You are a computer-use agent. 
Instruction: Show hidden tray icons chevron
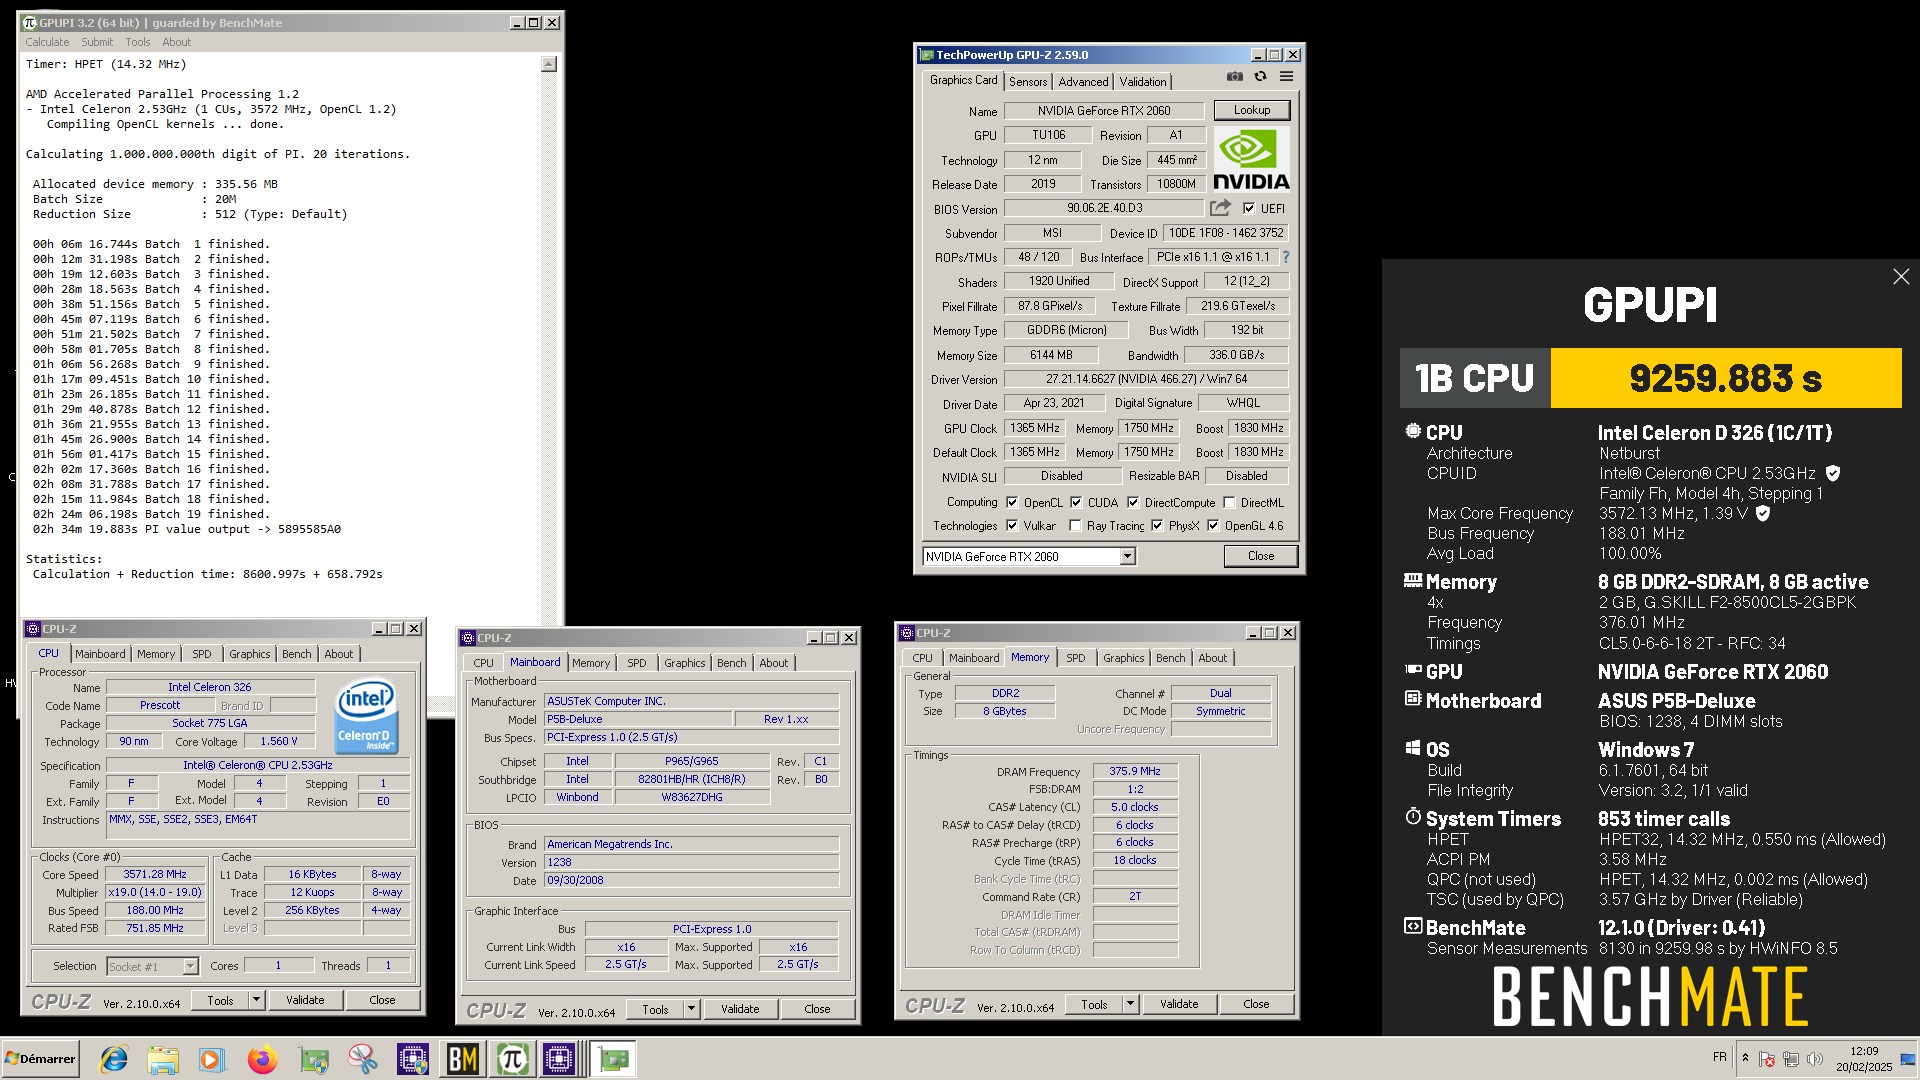pos(1745,1058)
